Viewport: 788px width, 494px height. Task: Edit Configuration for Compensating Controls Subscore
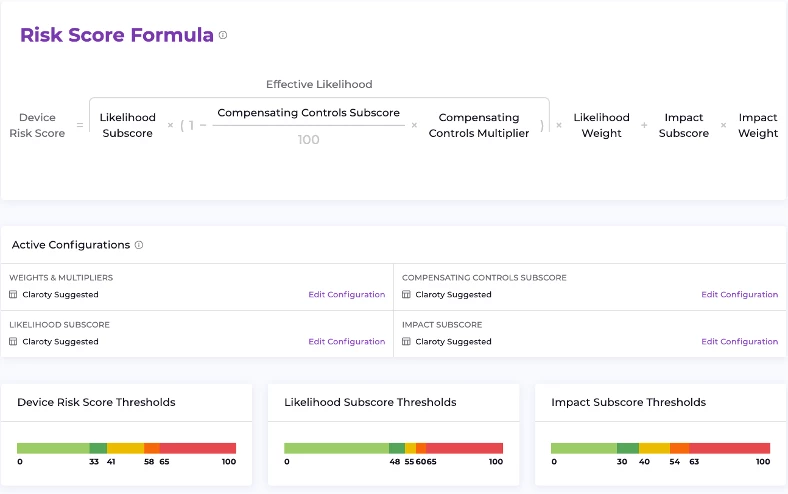tap(739, 295)
